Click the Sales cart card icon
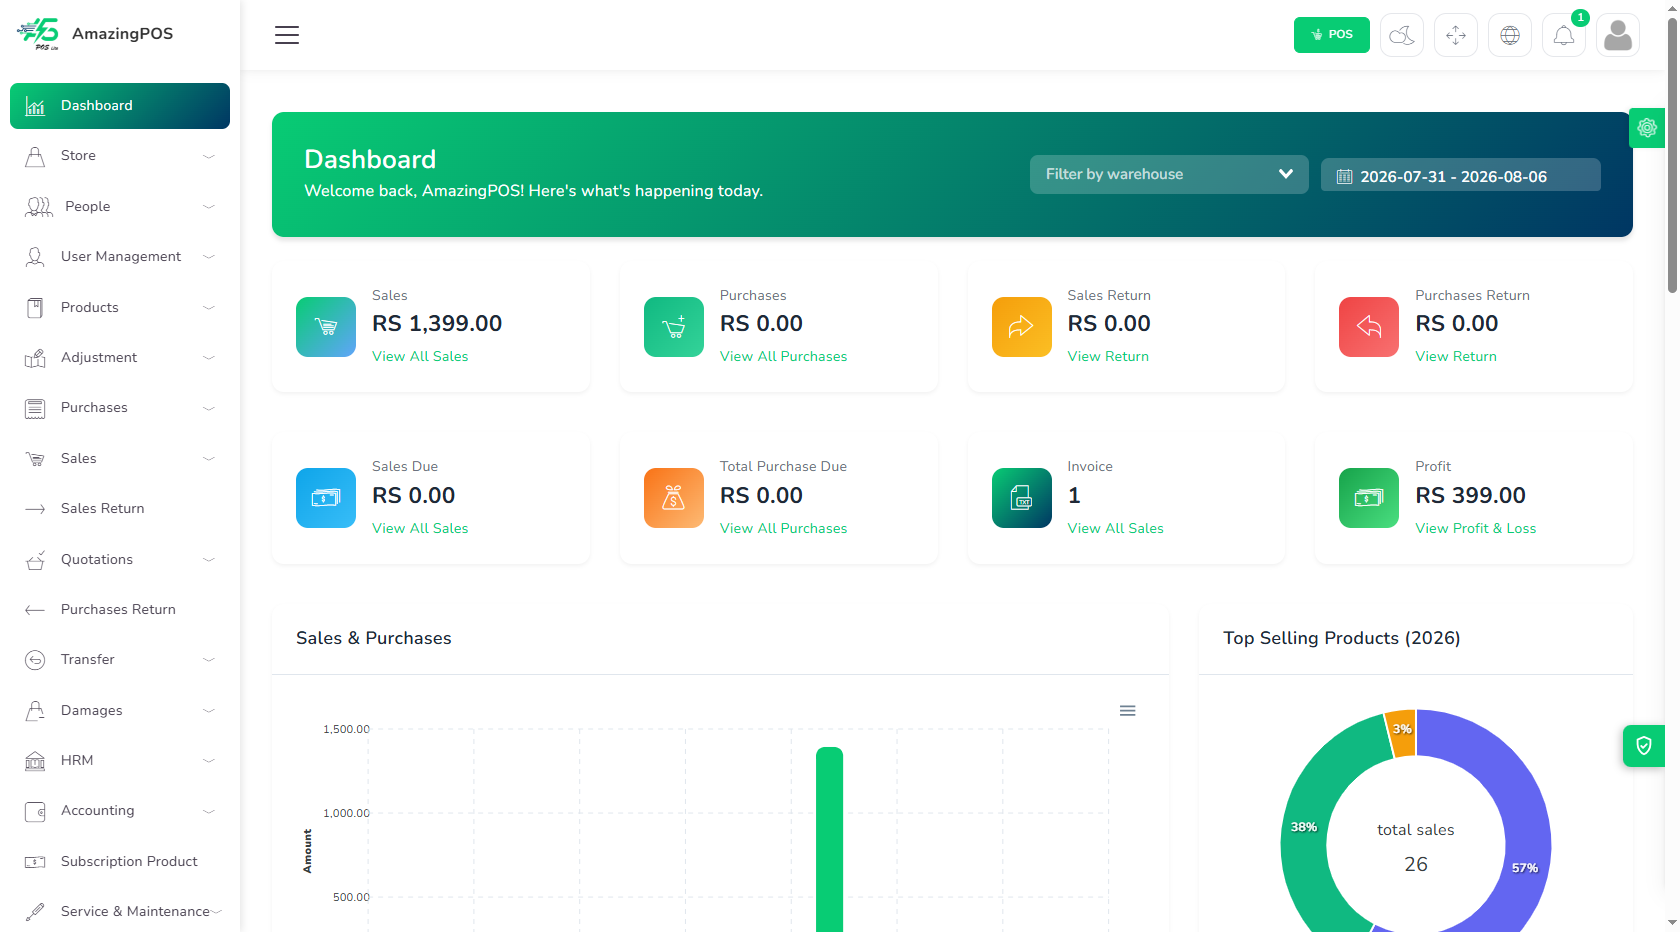 pos(326,327)
